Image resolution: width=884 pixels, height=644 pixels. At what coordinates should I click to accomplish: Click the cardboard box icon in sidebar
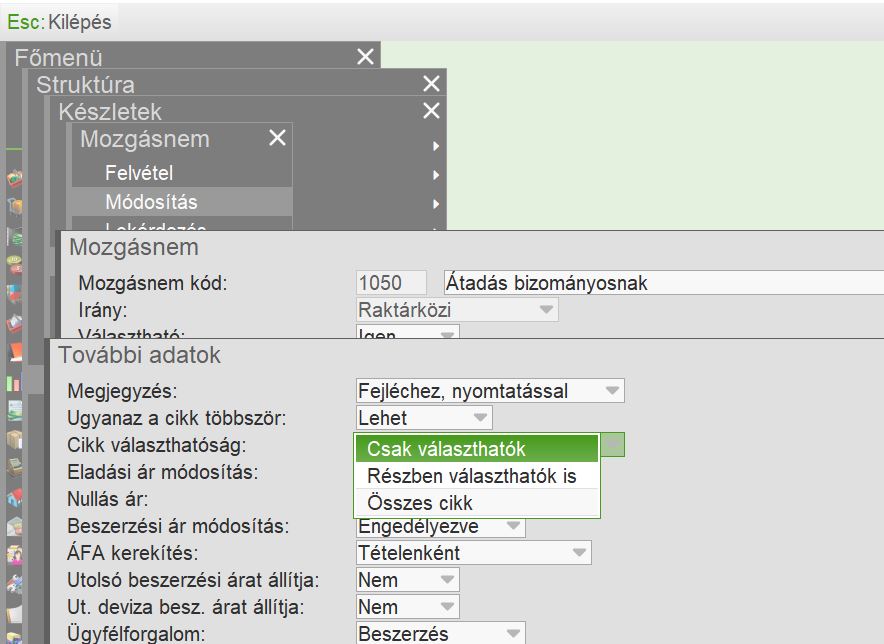click(x=14, y=440)
